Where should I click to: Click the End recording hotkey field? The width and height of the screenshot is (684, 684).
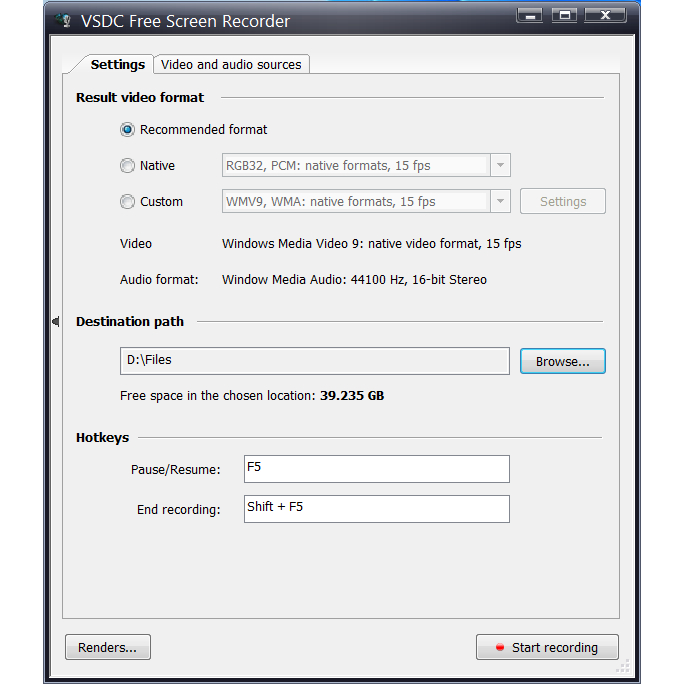(376, 509)
